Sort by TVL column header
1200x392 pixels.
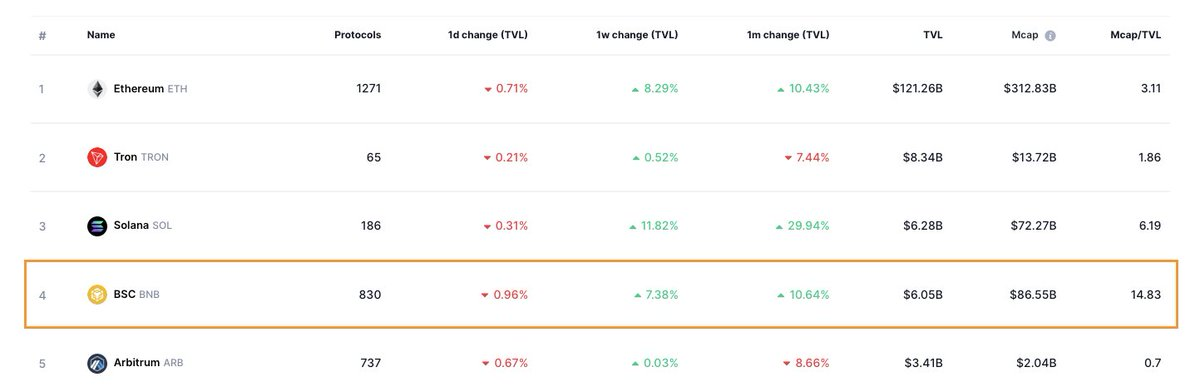coord(932,35)
